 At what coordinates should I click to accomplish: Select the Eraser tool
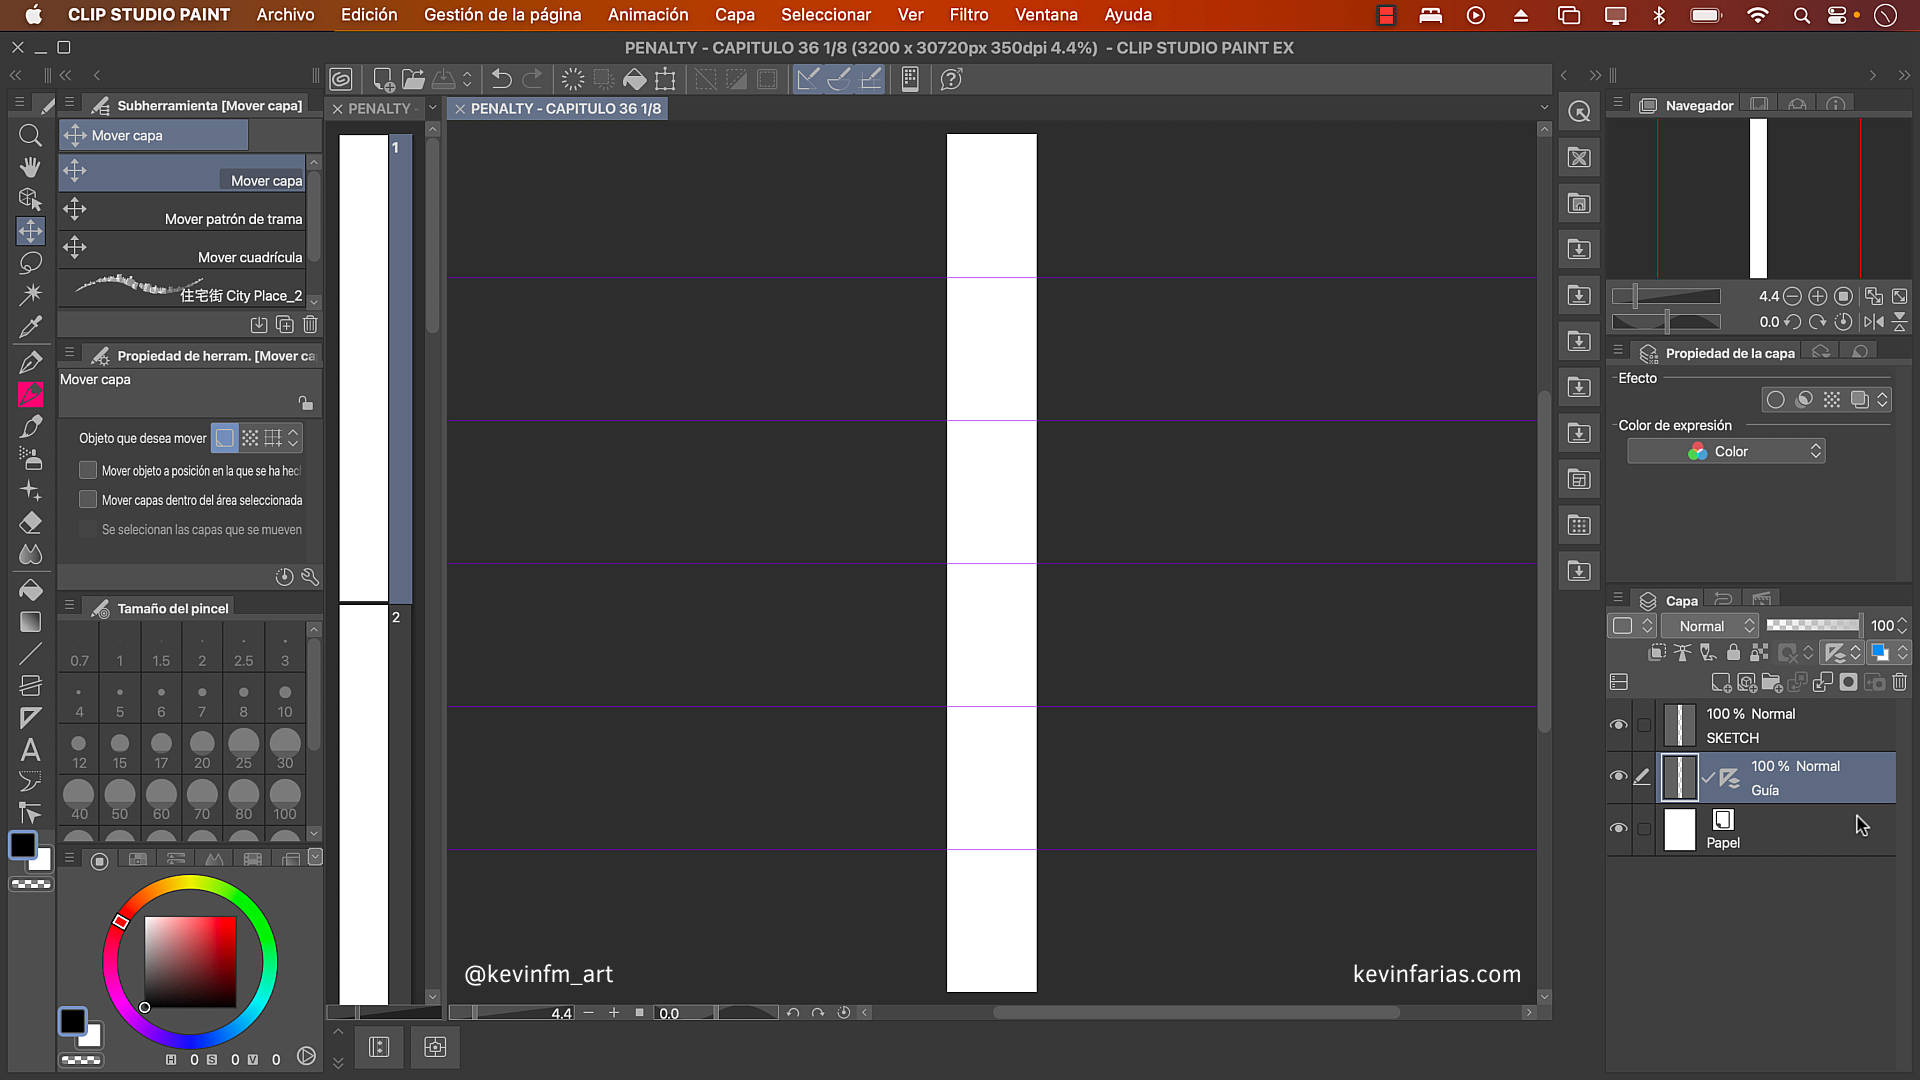coord(30,522)
